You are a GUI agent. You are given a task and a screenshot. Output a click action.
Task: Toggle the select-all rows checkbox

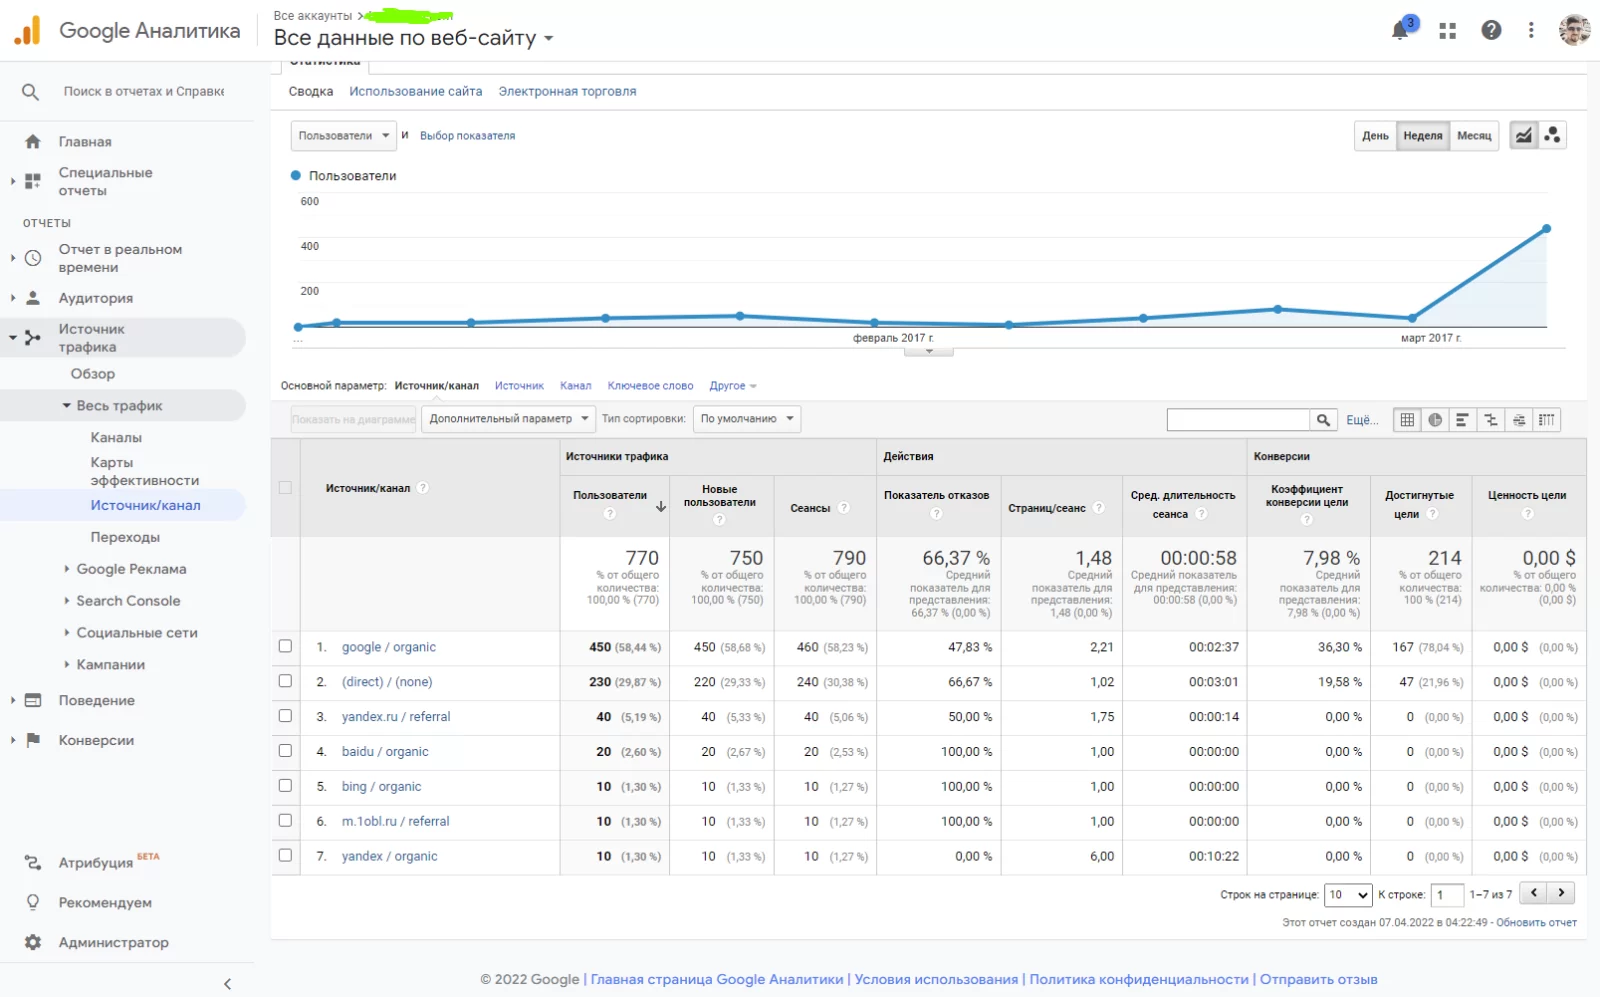click(285, 488)
